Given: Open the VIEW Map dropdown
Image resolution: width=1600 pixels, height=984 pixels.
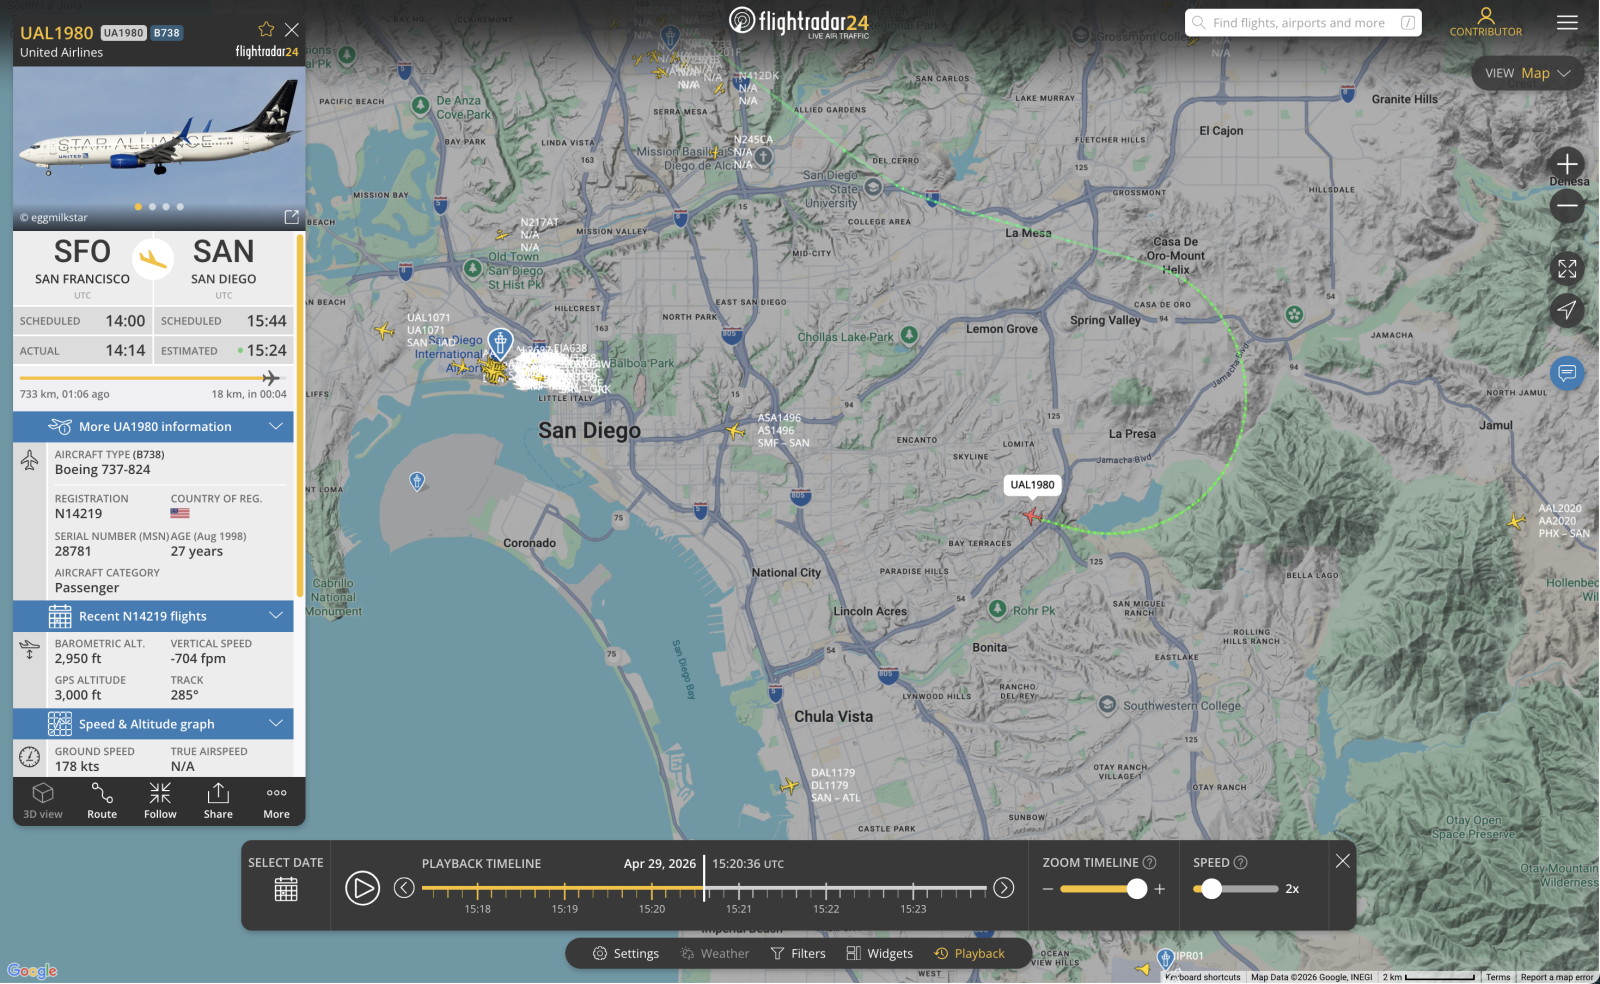Looking at the screenshot, I should pos(1528,72).
